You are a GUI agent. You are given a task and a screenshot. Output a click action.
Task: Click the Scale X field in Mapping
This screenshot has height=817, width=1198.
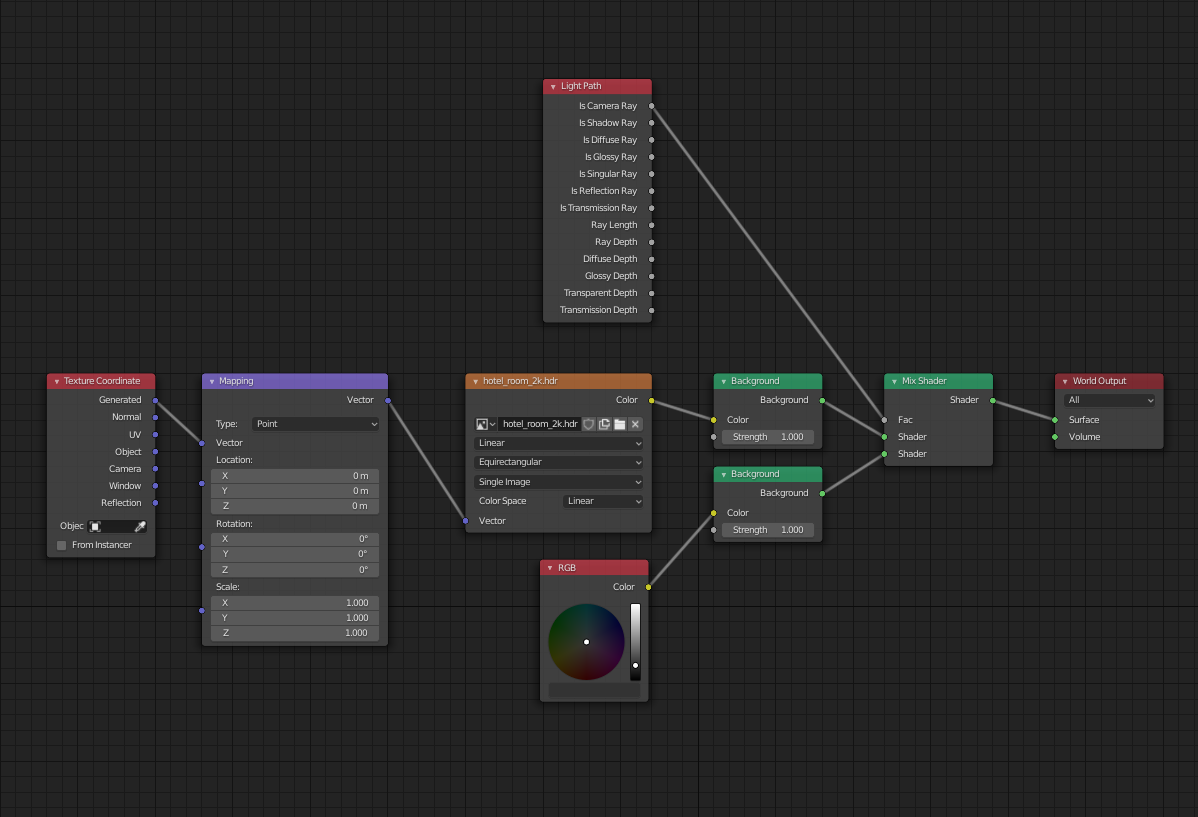pos(295,603)
